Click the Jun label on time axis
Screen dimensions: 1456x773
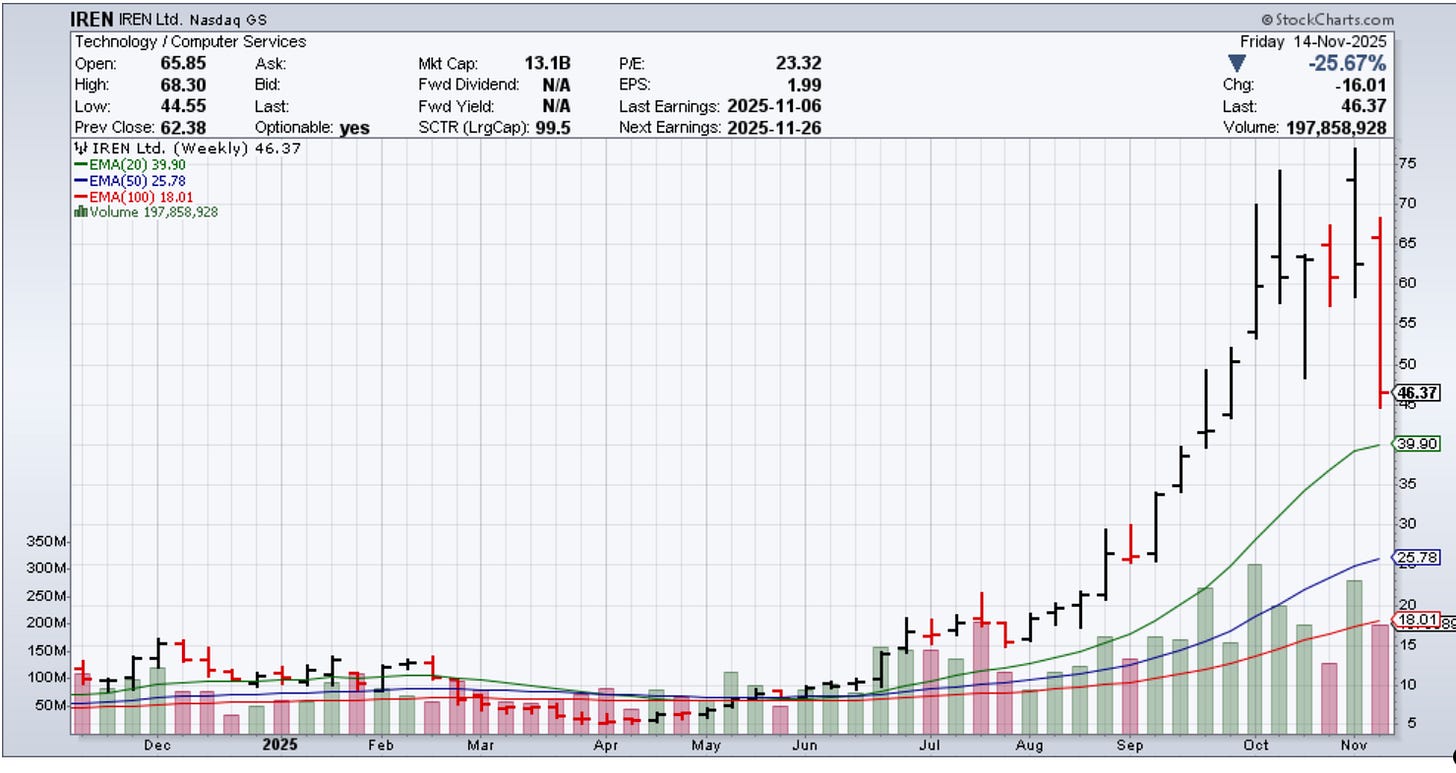point(804,745)
